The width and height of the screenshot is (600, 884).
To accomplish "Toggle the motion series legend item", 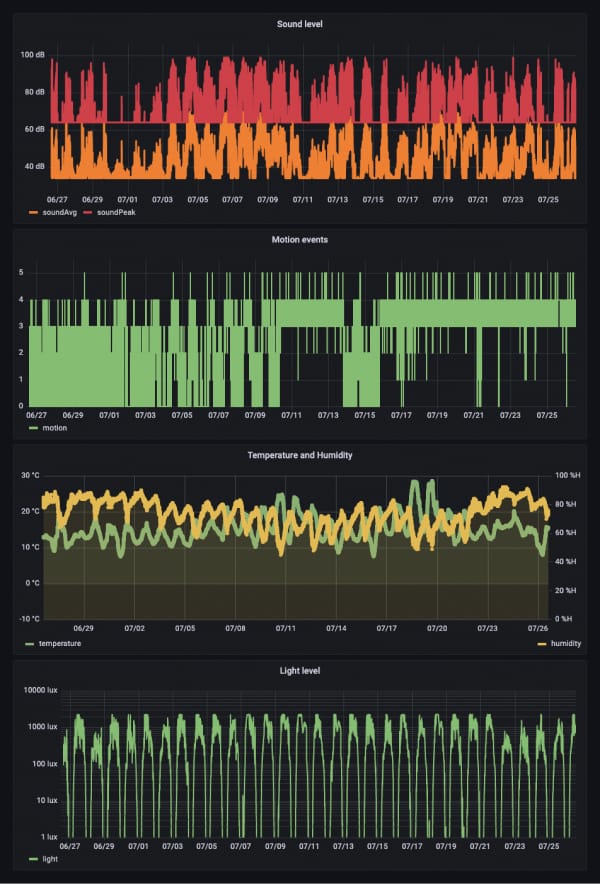I will (55, 428).
